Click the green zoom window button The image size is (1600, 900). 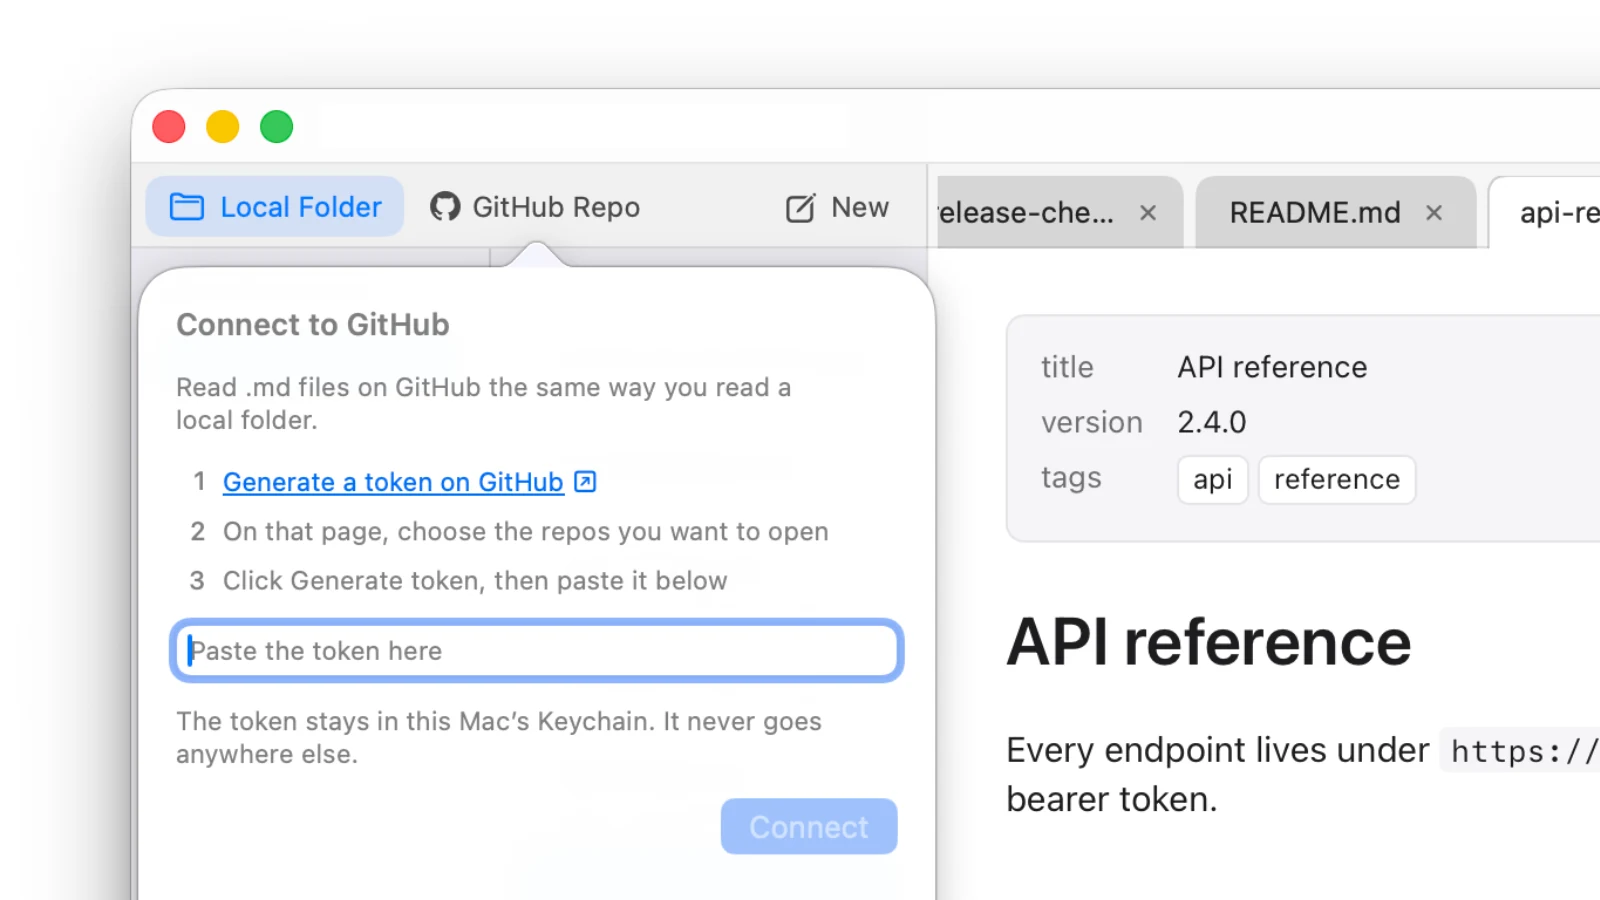(277, 127)
